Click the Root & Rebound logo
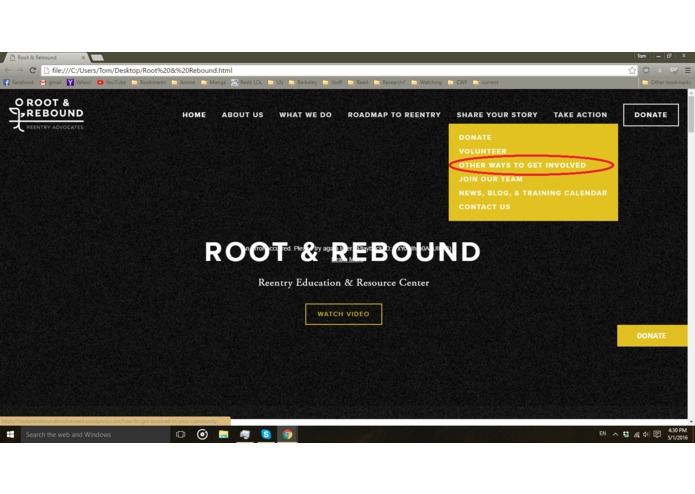Viewport: 695px width, 494px height. 46,115
